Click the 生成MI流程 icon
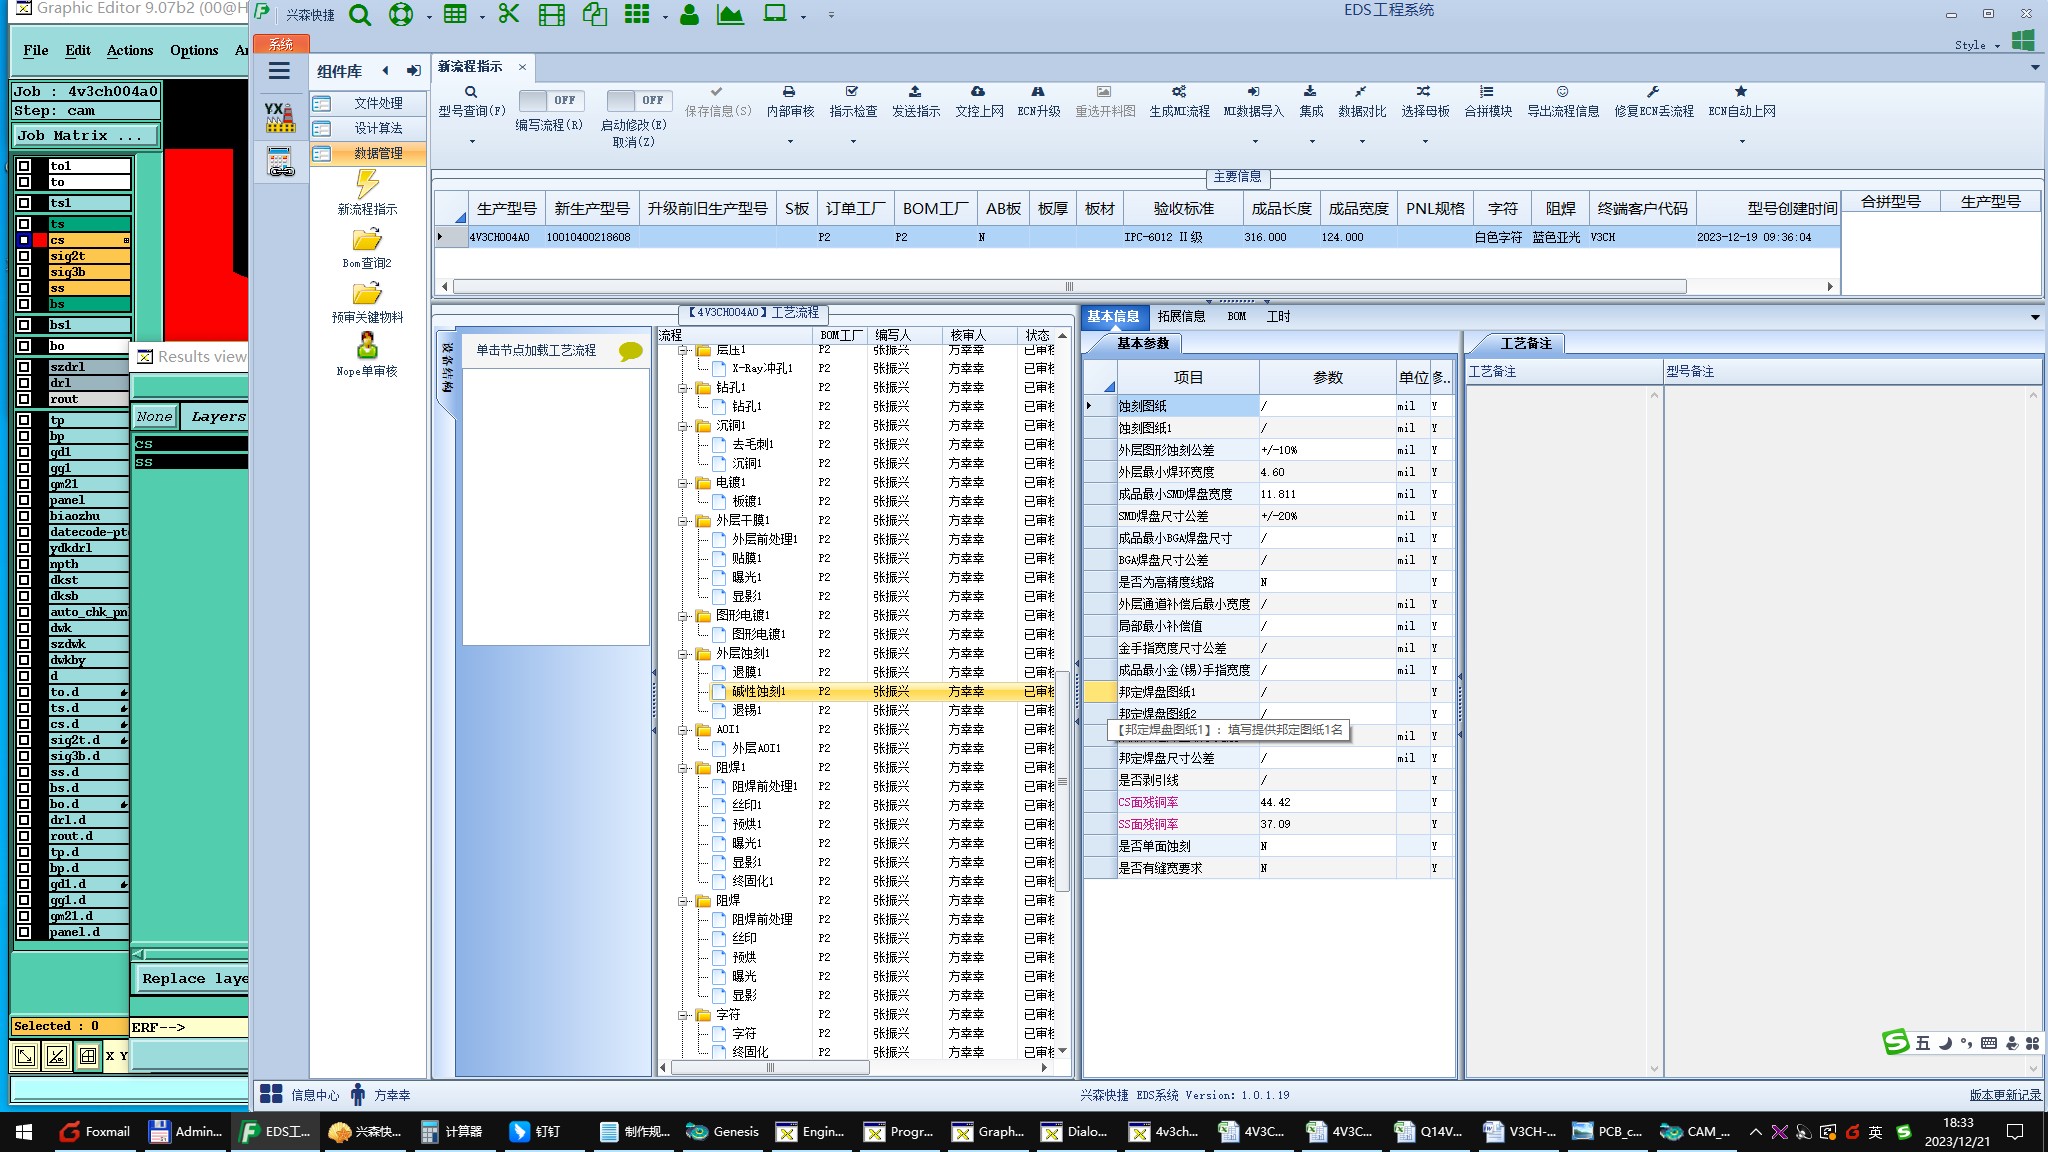The height and width of the screenshot is (1152, 2048). (x=1179, y=92)
